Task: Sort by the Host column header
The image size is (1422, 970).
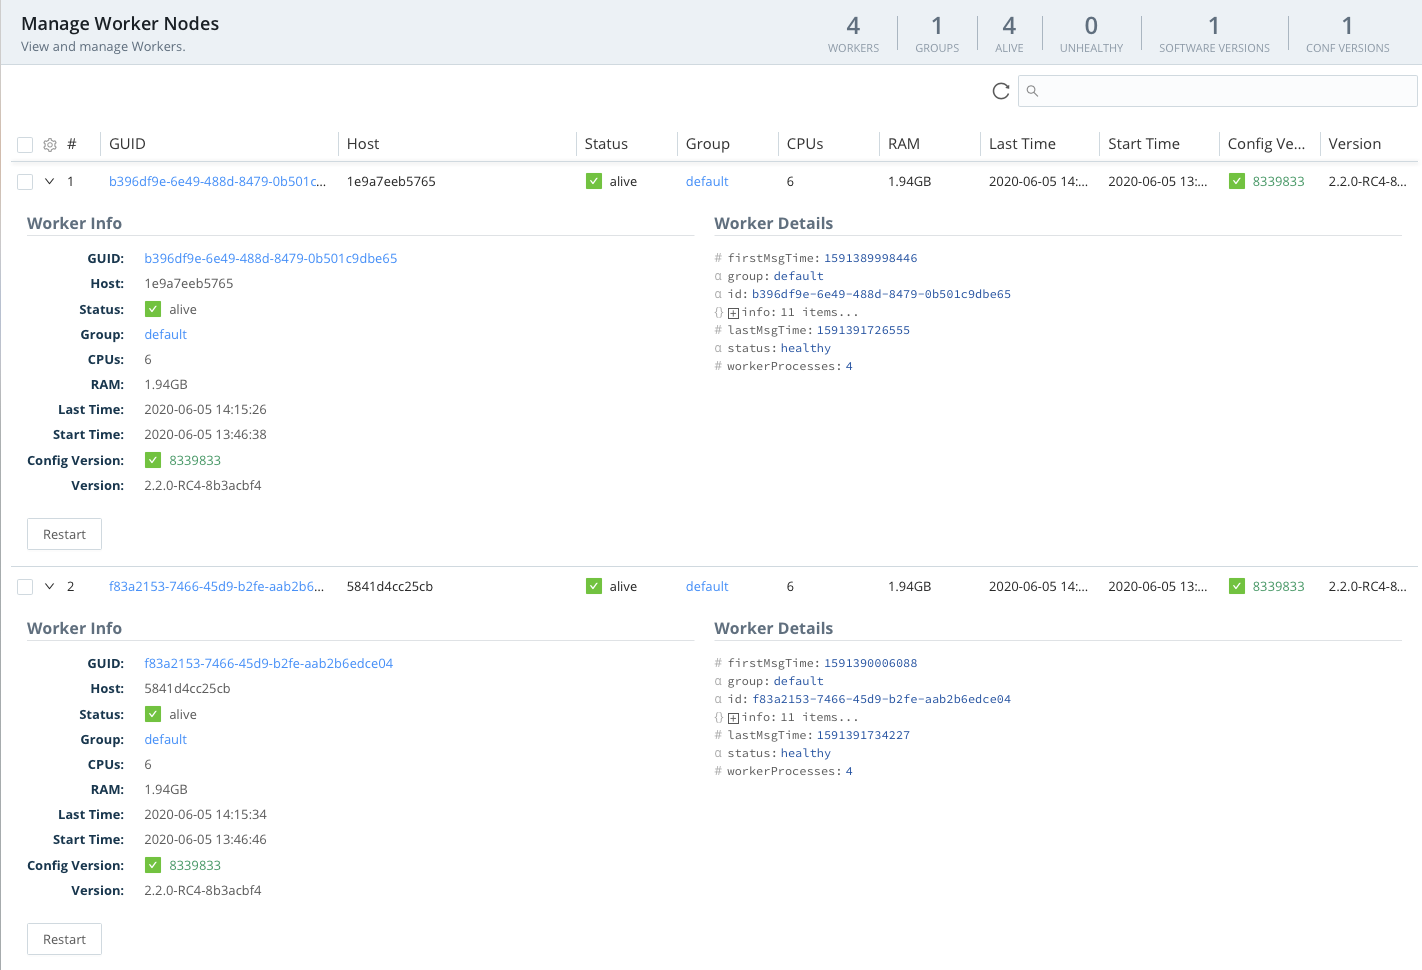Action: (363, 144)
